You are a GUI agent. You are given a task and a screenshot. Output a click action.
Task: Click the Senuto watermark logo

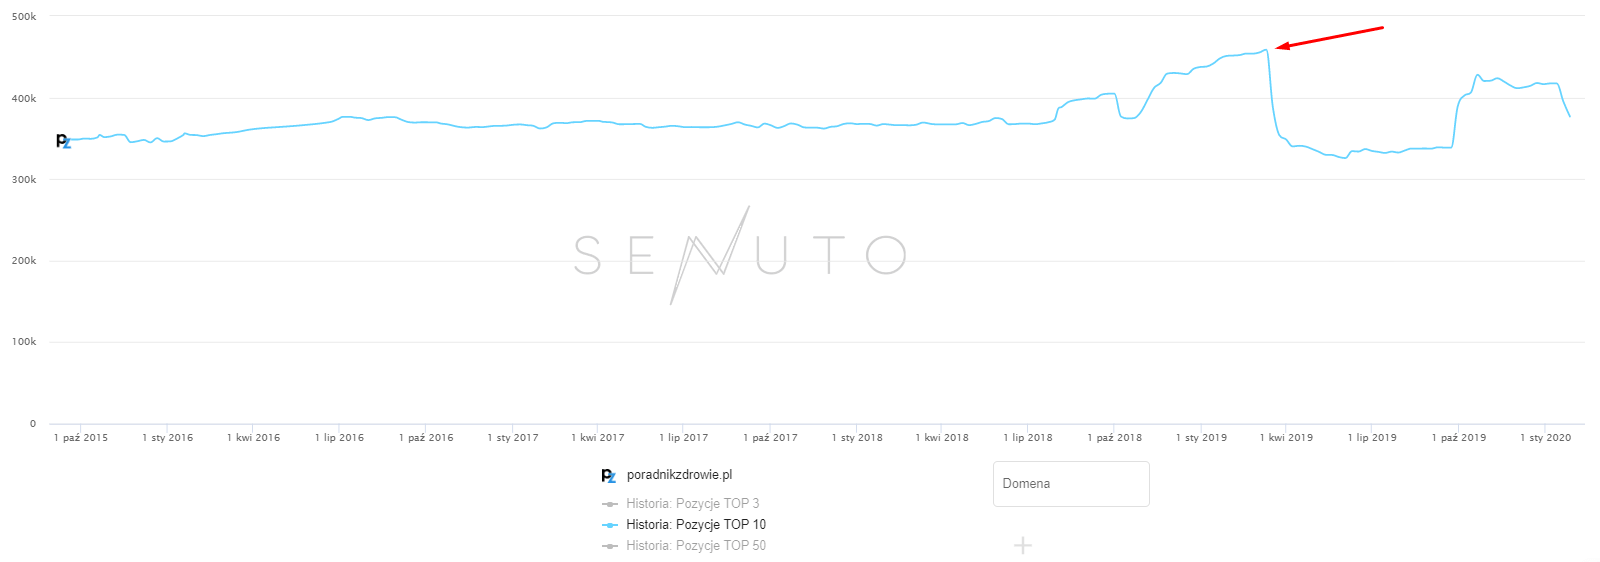(x=740, y=255)
